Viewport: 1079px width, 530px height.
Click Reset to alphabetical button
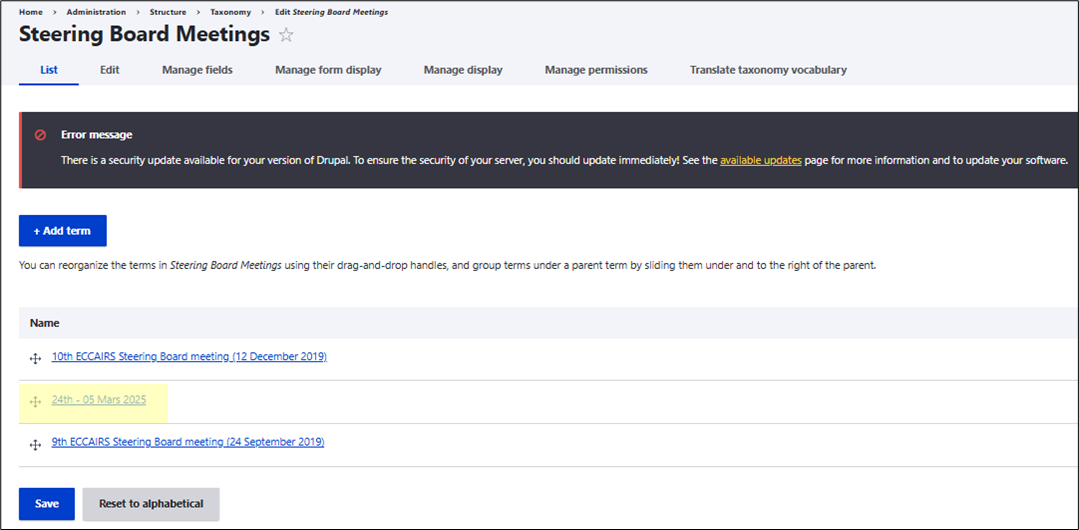151,504
